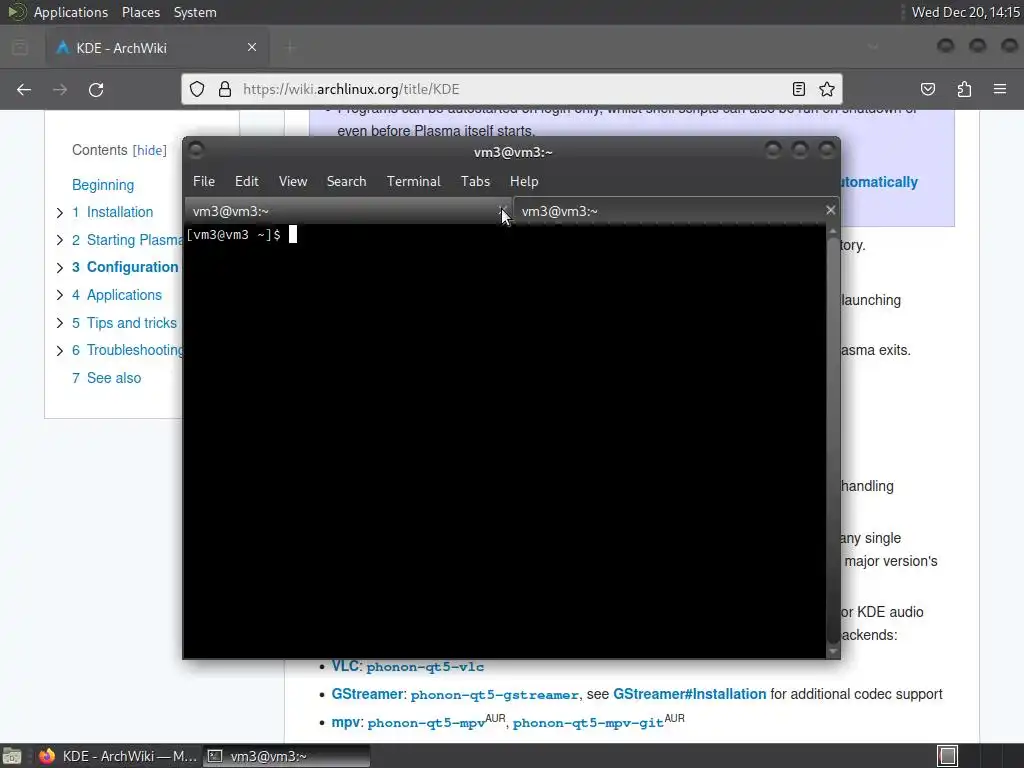
Task: Open the Places panel menu
Action: [x=141, y=12]
